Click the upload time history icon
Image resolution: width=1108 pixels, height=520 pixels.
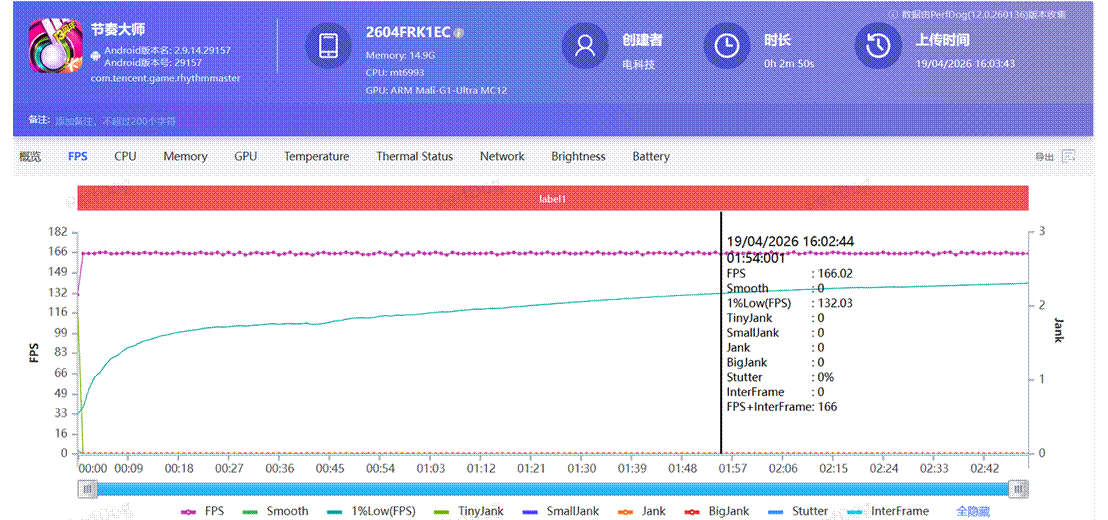point(878,46)
